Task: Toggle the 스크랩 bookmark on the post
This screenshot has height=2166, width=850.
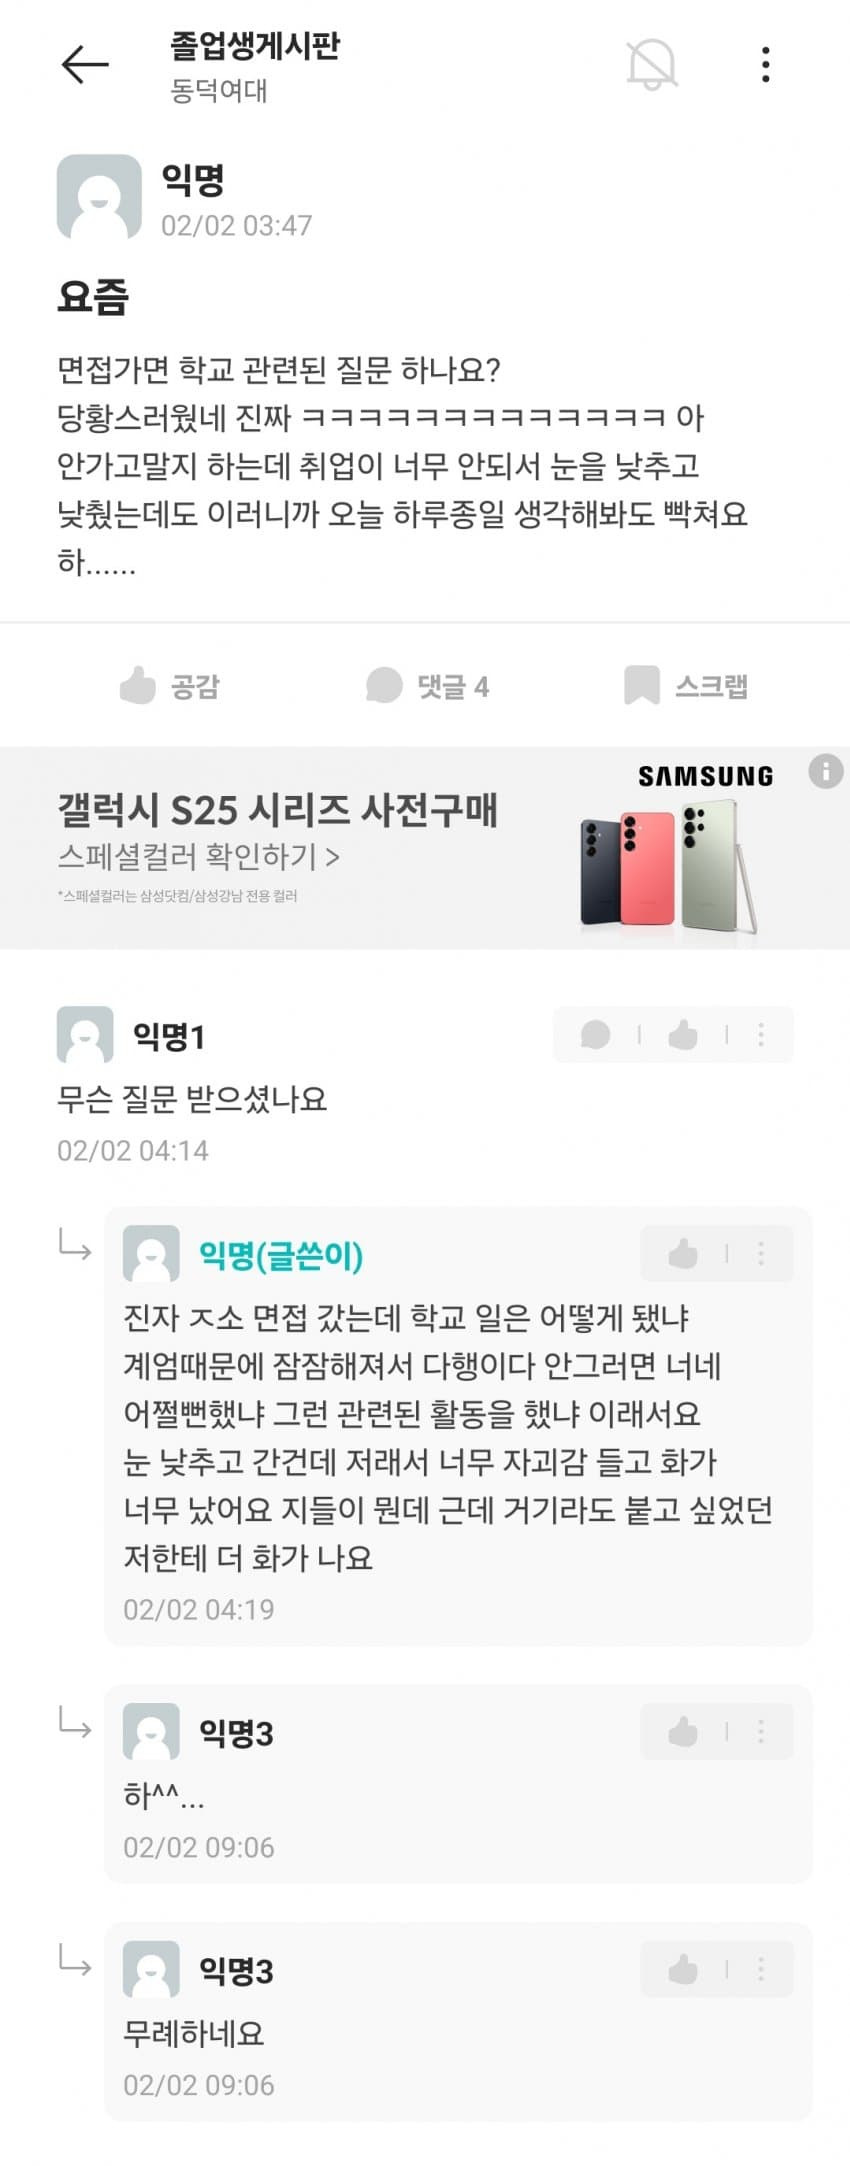Action: (x=685, y=686)
